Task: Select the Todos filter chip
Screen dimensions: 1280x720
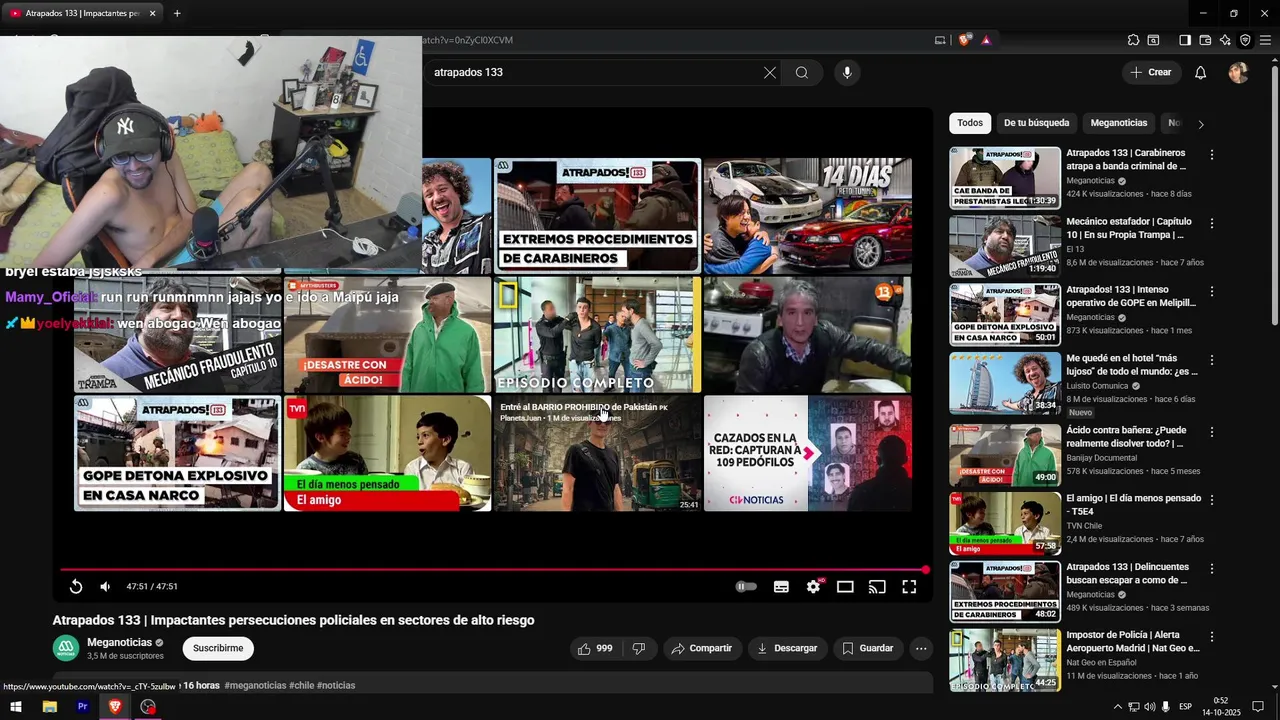Action: pyautogui.click(x=970, y=123)
